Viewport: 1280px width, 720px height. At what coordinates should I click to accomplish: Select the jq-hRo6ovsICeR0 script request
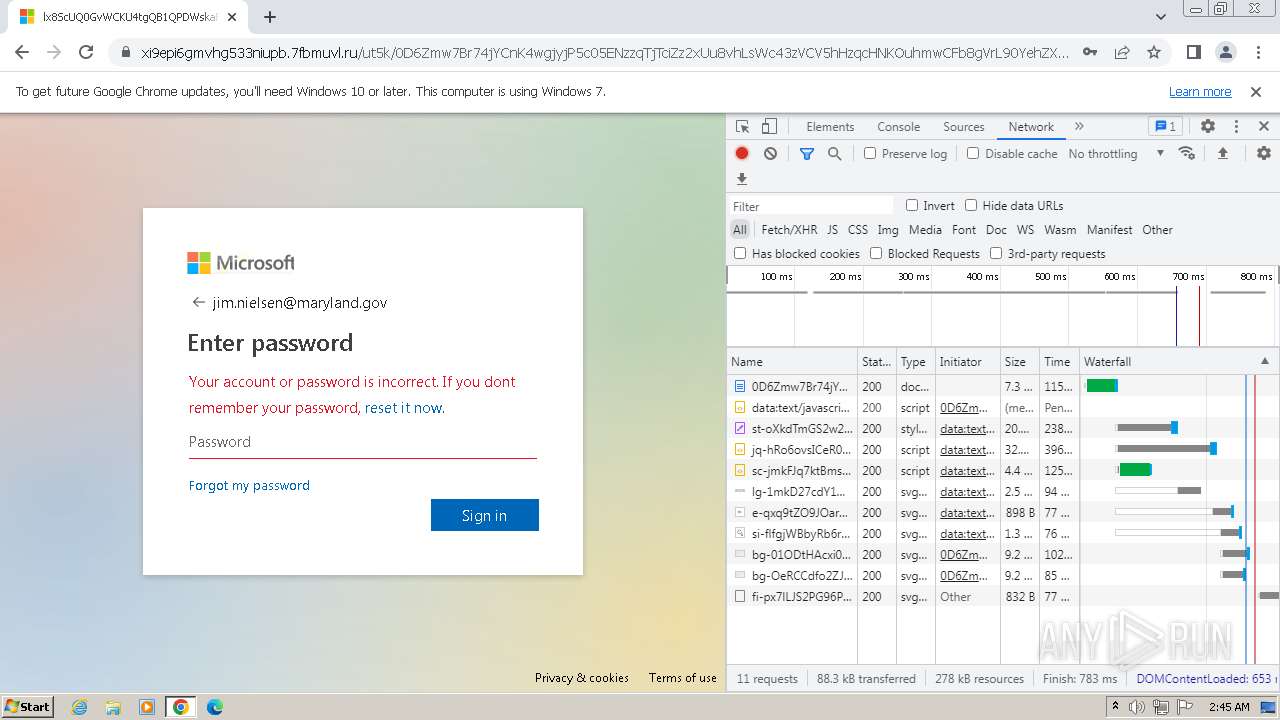pyautogui.click(x=801, y=449)
